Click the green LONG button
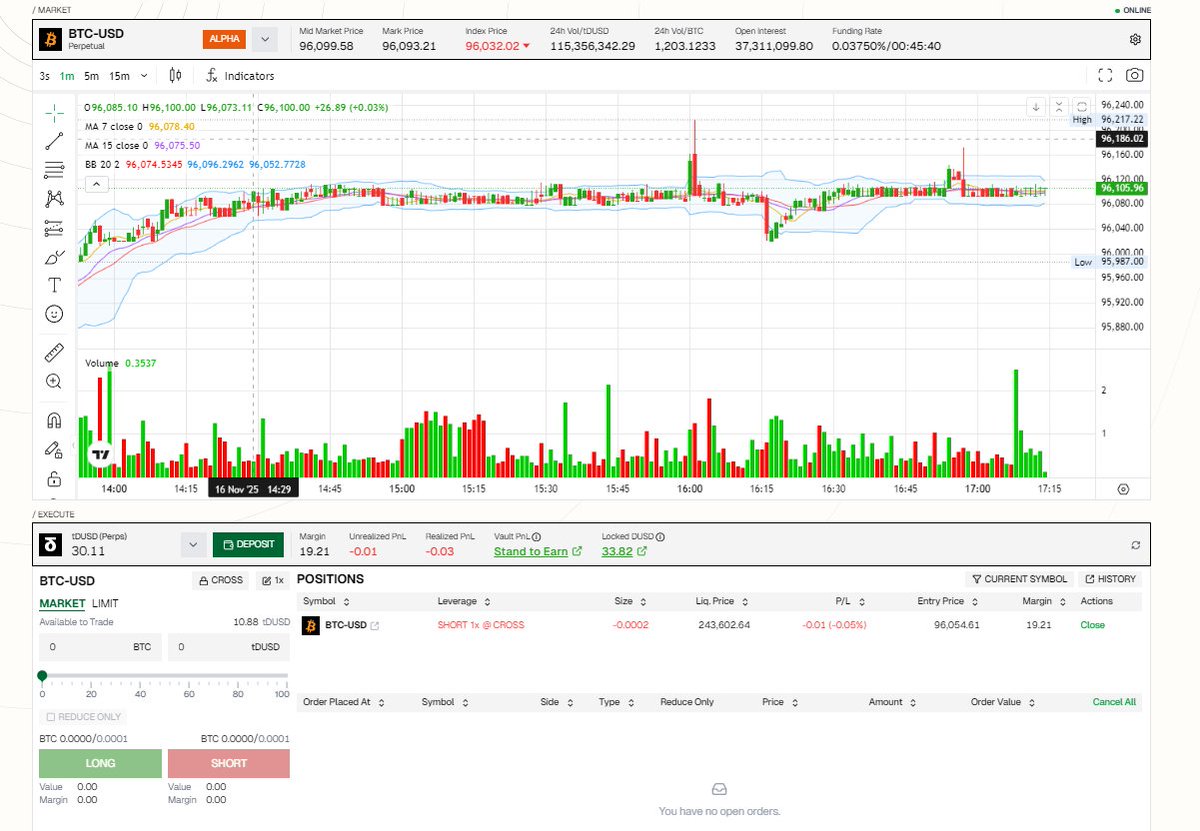 click(x=100, y=763)
